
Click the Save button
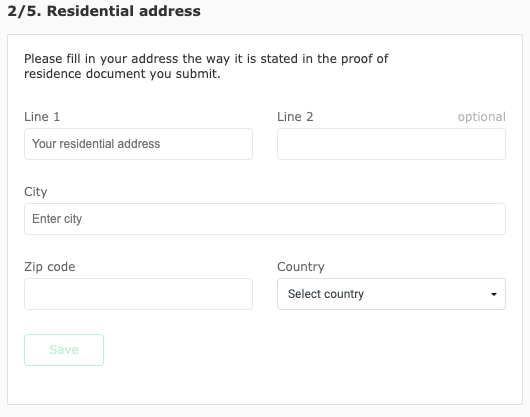click(x=64, y=350)
